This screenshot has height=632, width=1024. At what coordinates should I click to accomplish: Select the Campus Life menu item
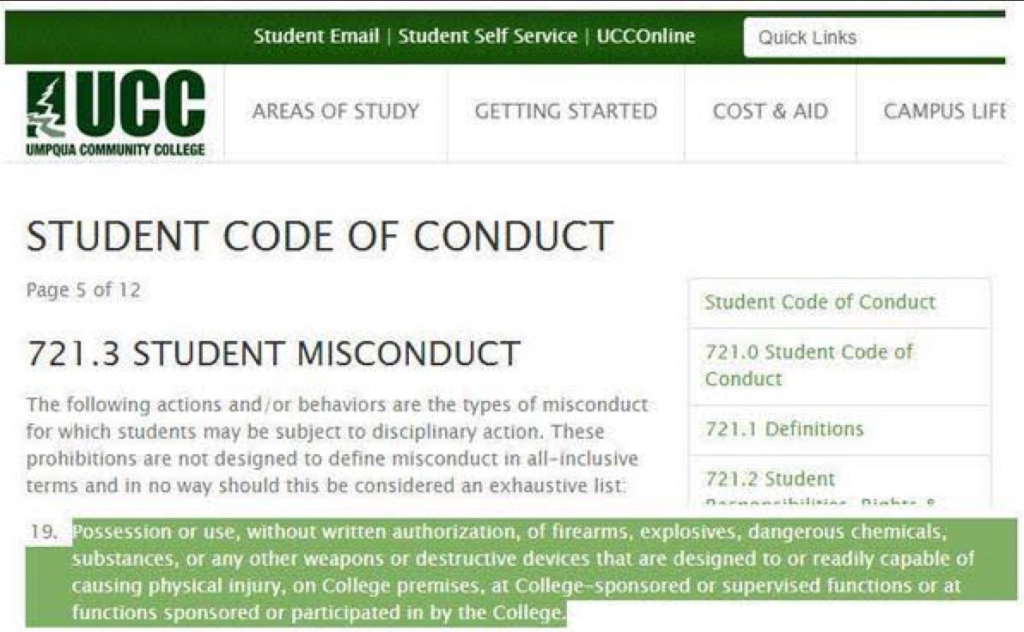[x=944, y=111]
